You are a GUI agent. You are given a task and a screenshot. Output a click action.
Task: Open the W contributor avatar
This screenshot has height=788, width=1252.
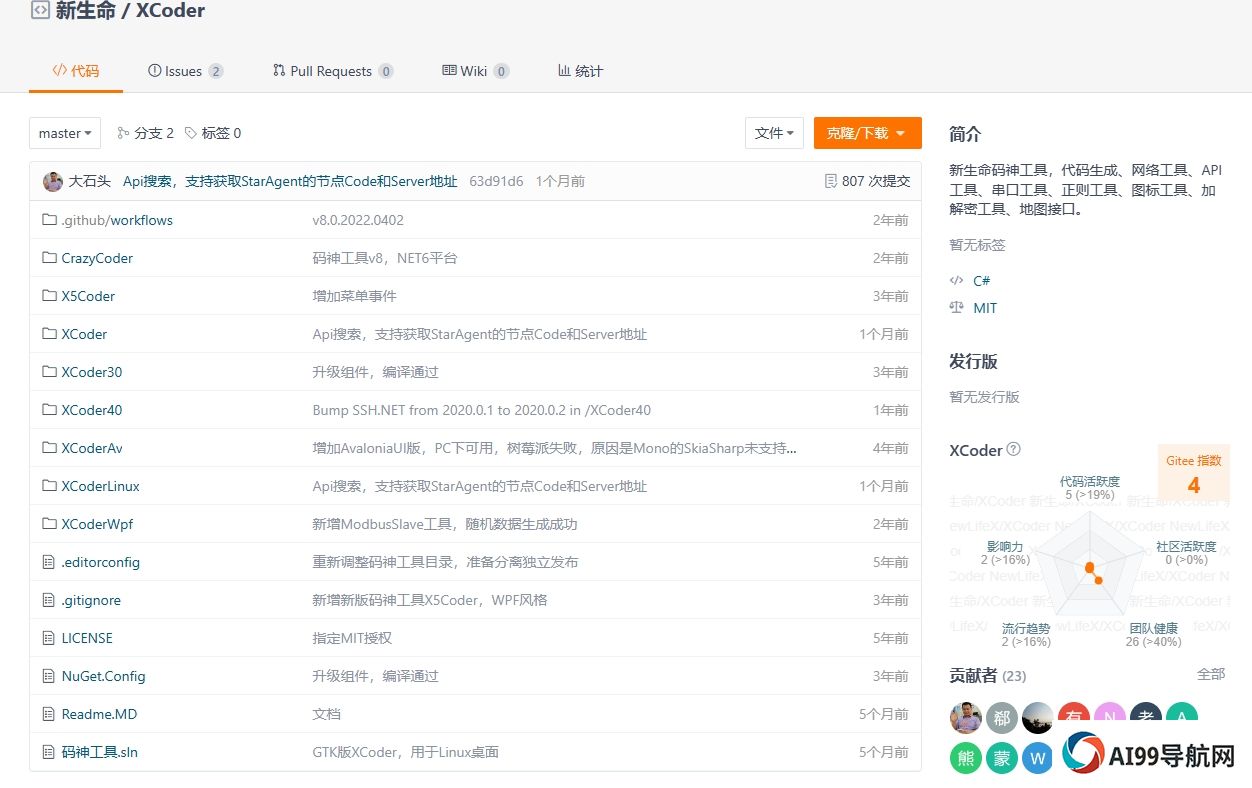1037,757
